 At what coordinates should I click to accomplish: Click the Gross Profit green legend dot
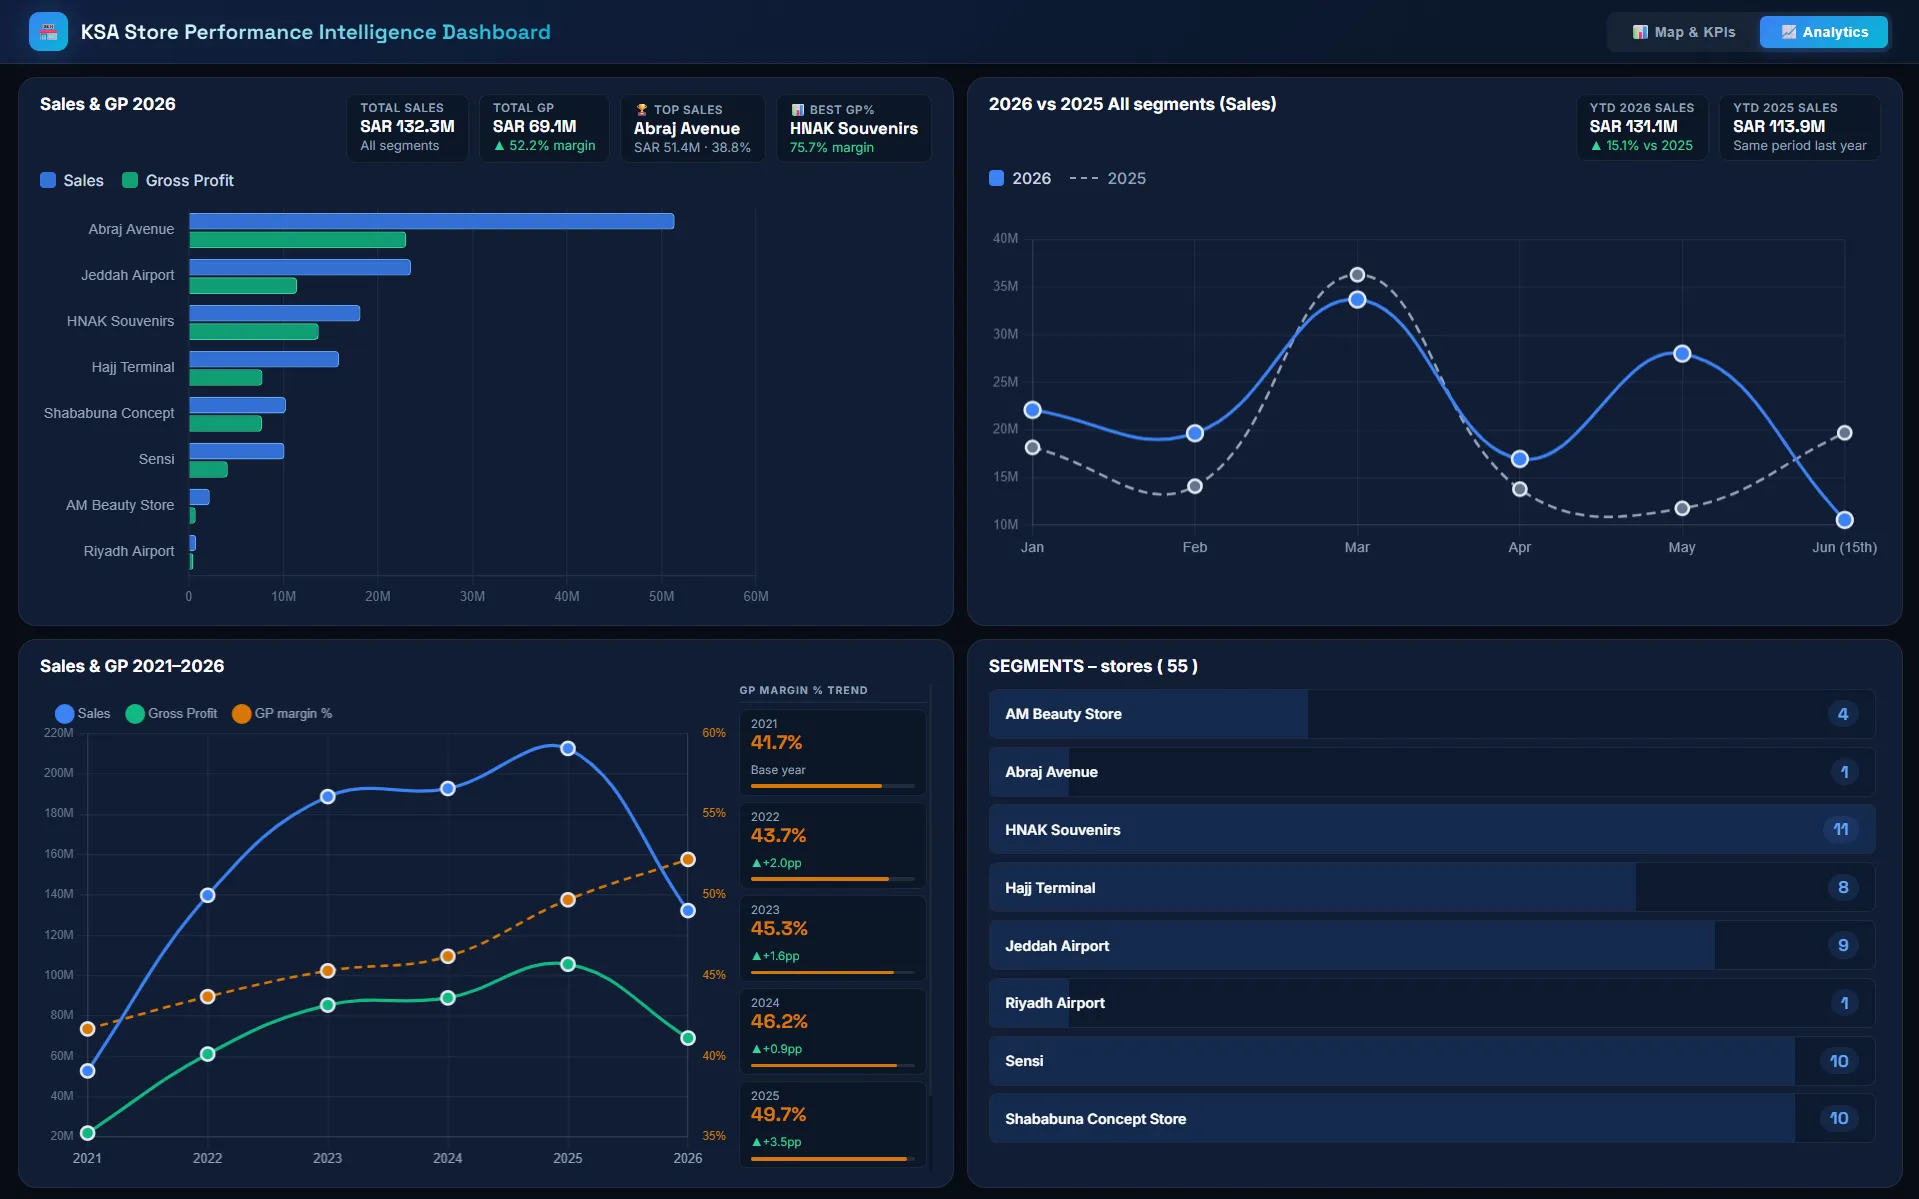[135, 713]
